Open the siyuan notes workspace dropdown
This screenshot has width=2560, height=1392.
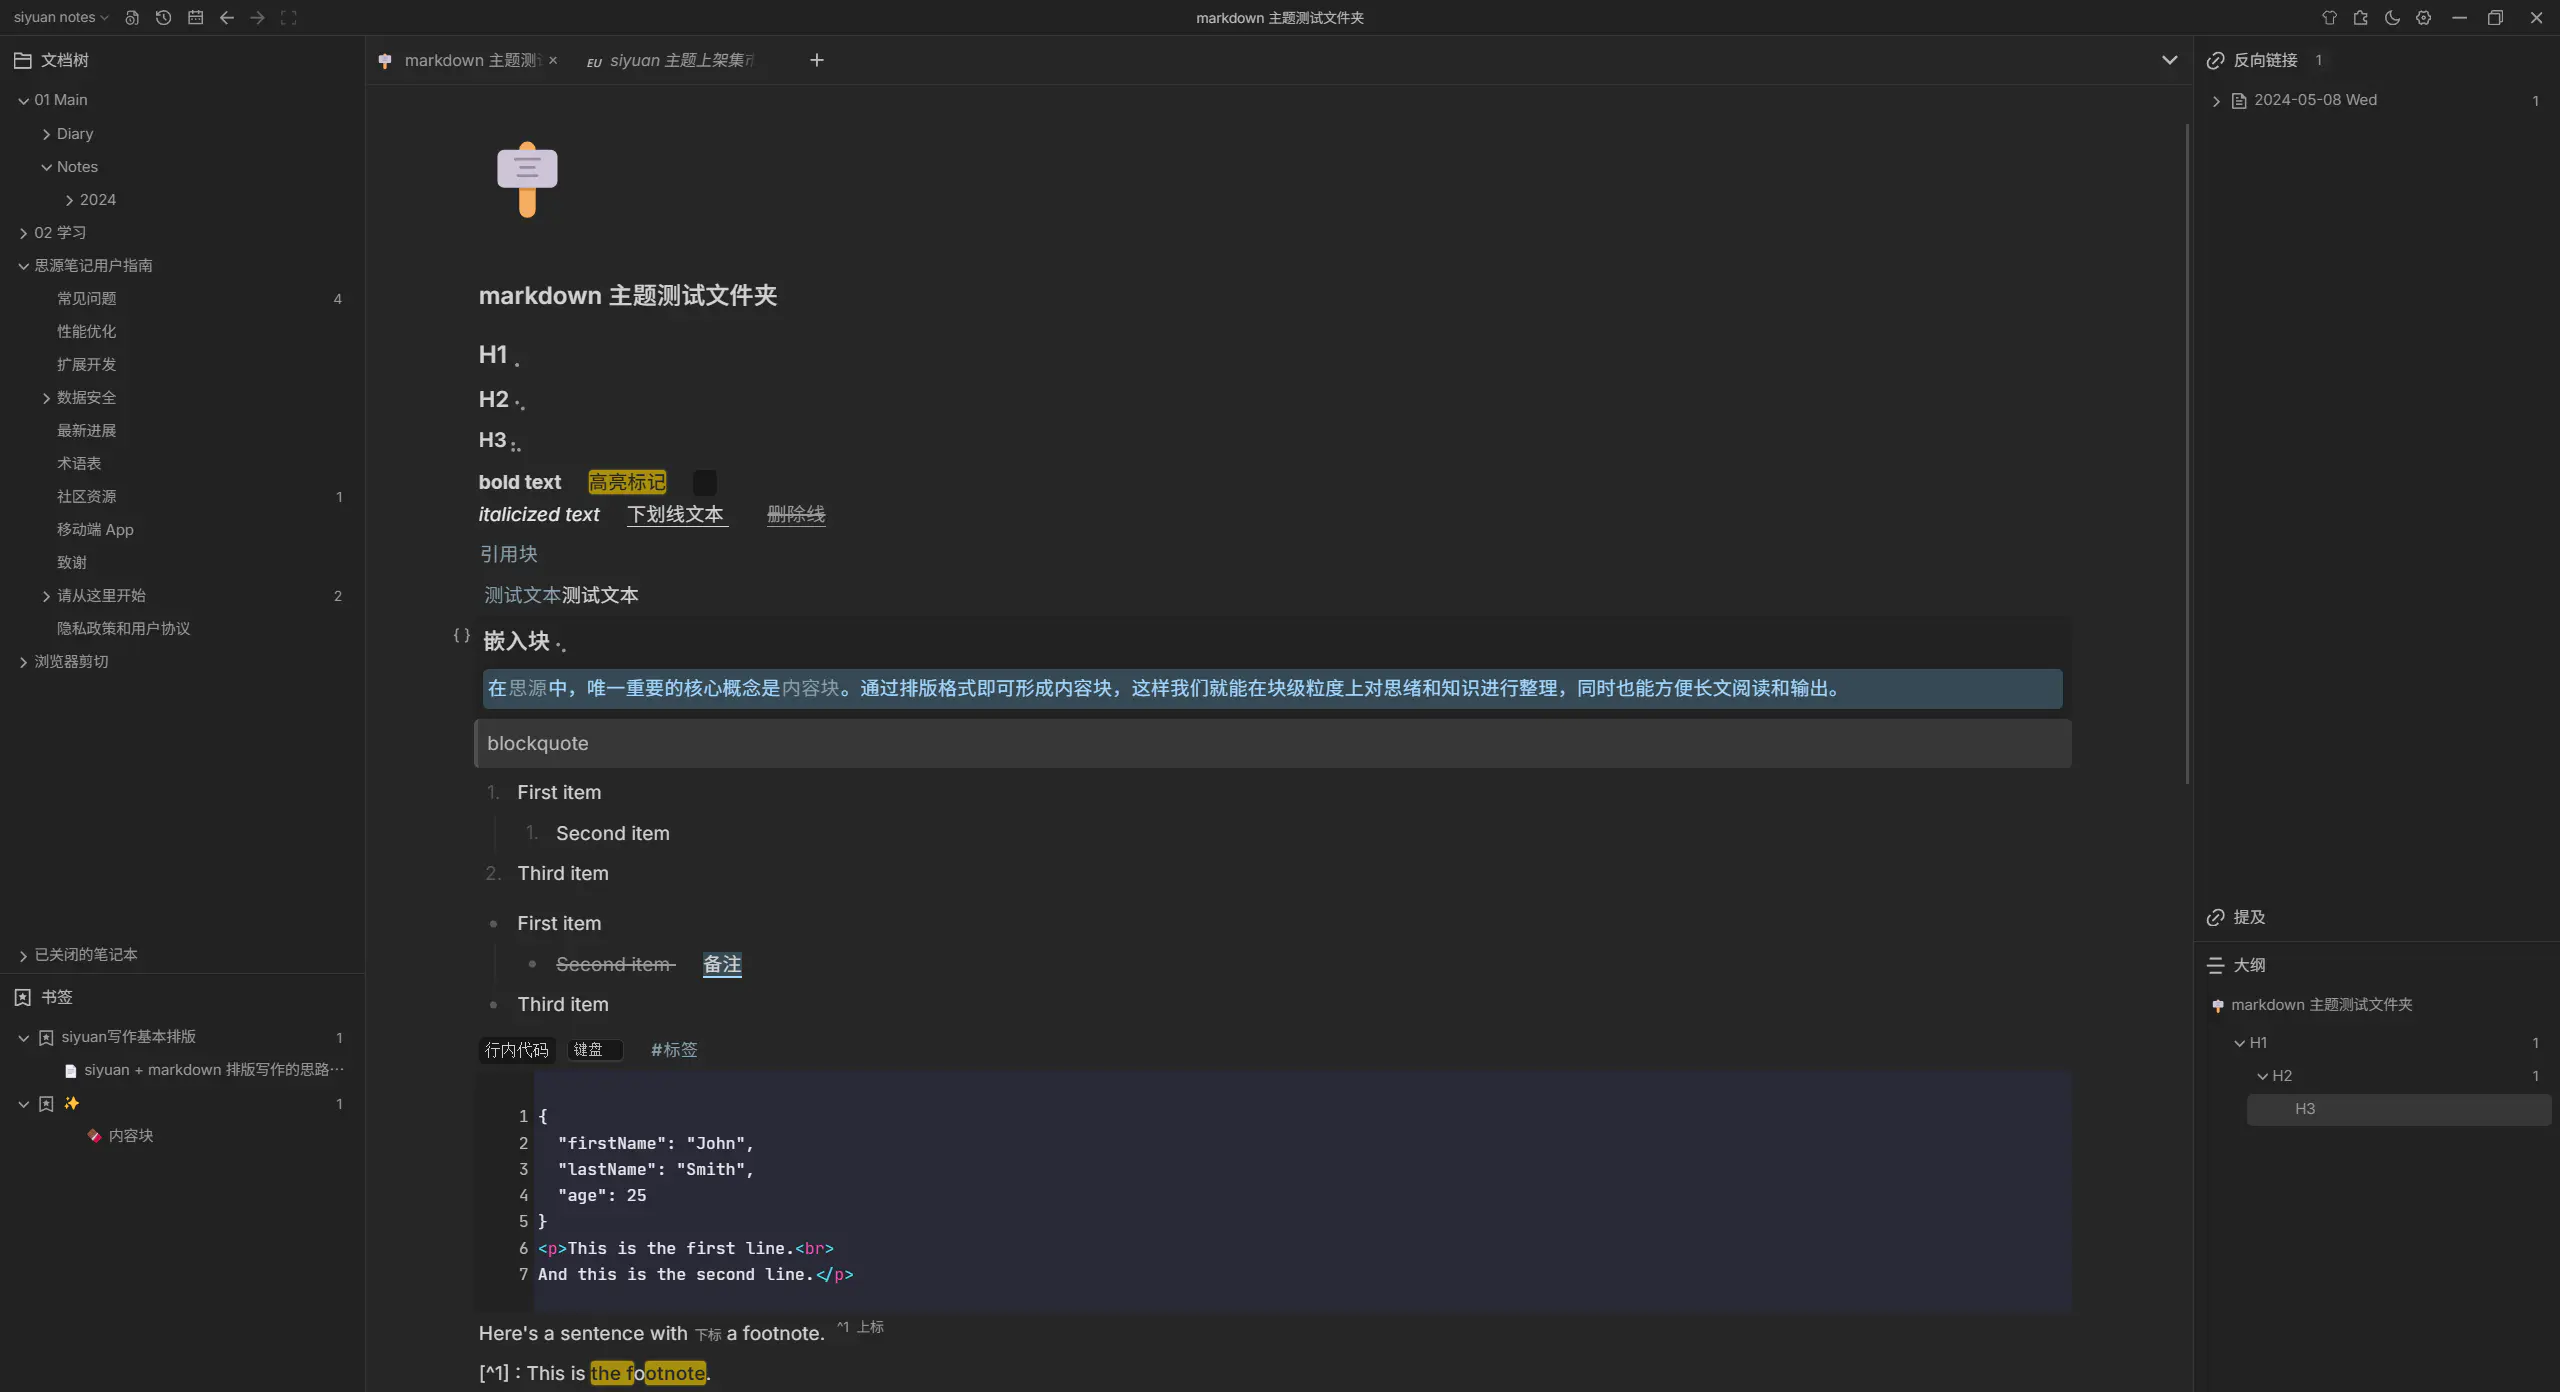click(x=61, y=18)
